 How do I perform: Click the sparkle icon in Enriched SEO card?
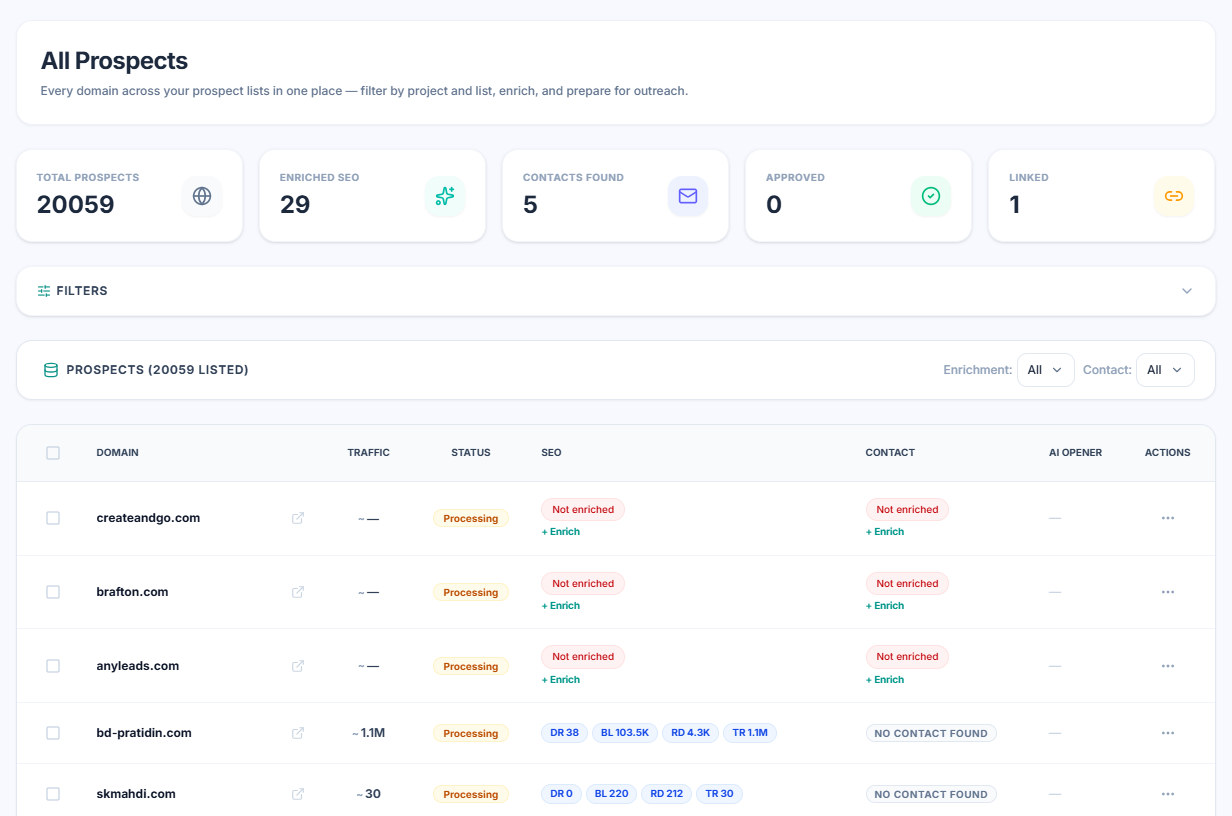tap(445, 196)
